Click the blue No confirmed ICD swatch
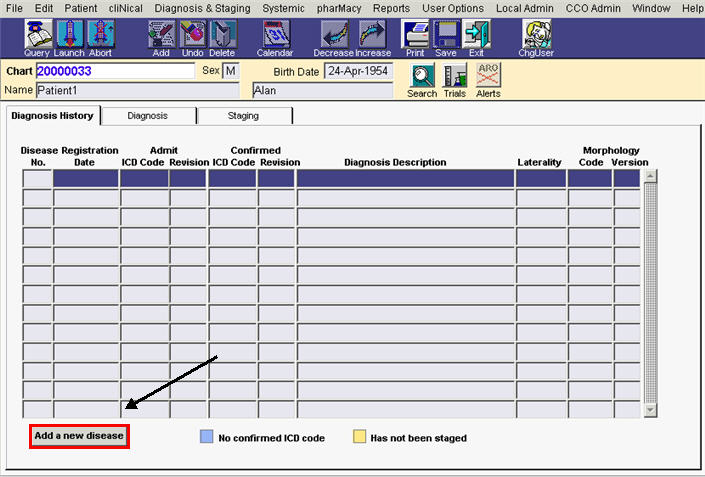Image resolution: width=705 pixels, height=477 pixels. tap(206, 437)
